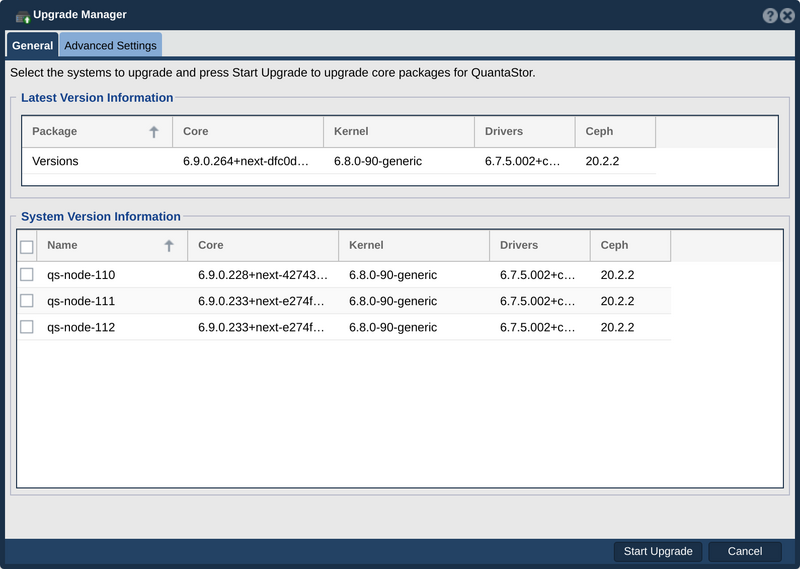Toggle the select-all systems checkbox

click(27, 247)
